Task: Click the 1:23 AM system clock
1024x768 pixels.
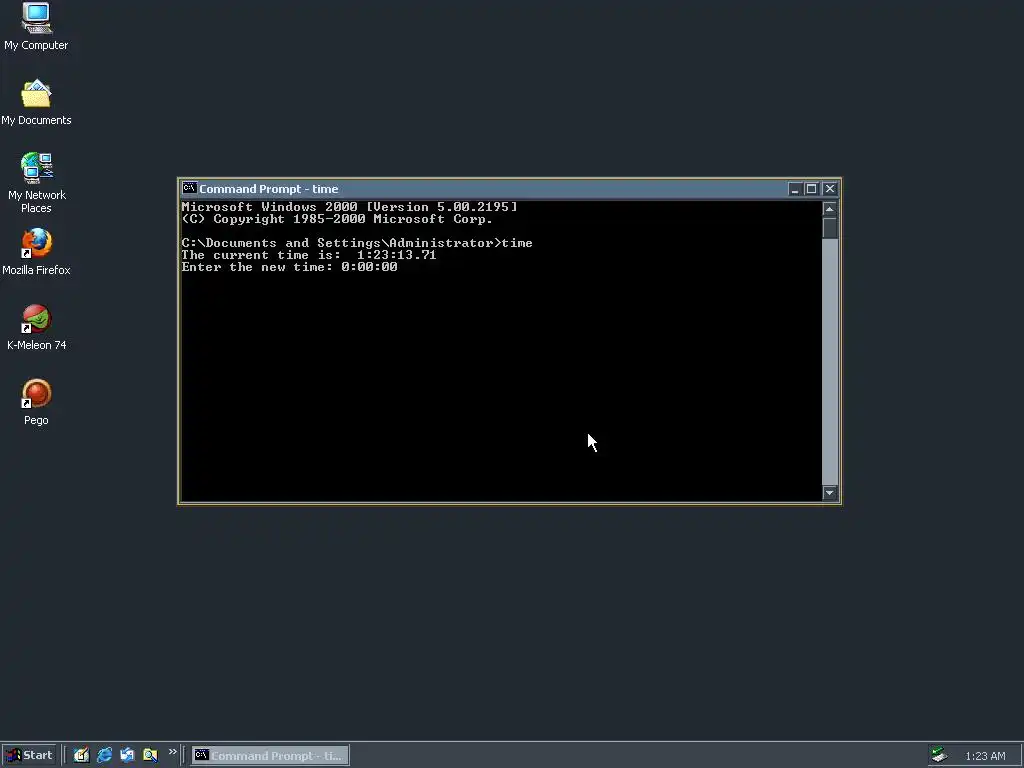Action: (x=985, y=756)
